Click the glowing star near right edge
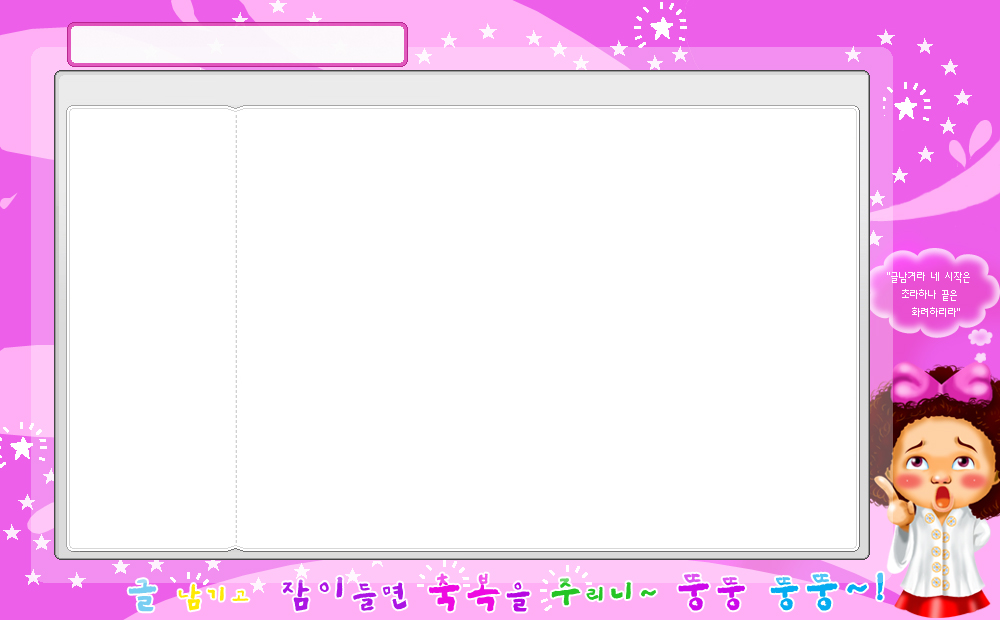 906,106
